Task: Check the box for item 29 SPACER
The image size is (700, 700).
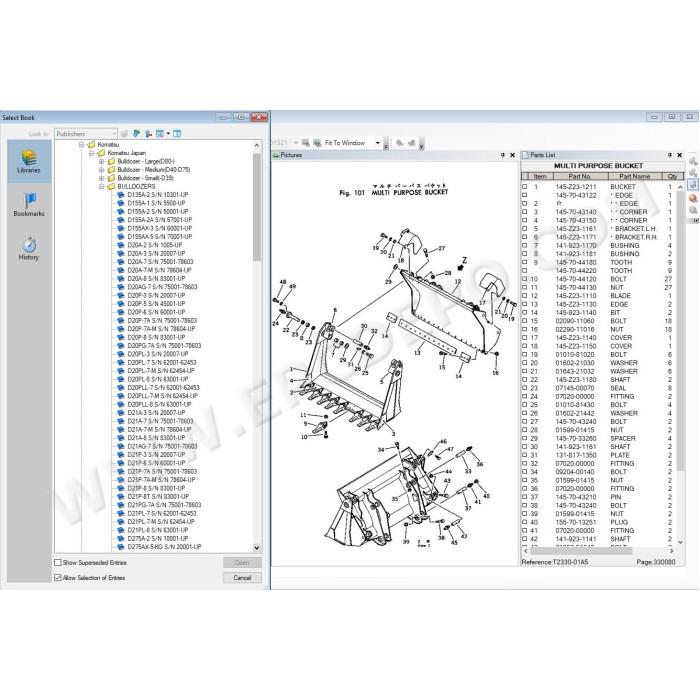Action: tap(525, 438)
